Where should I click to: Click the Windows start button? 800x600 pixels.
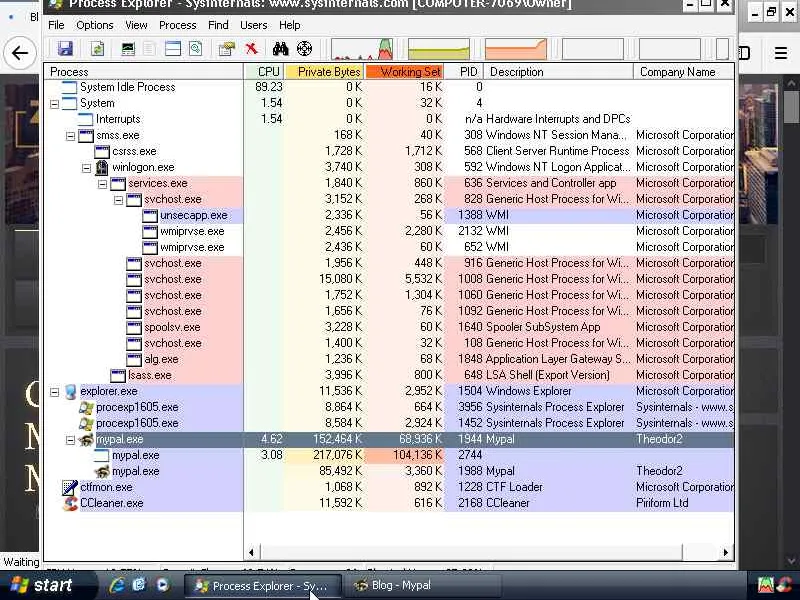pyautogui.click(x=47, y=585)
